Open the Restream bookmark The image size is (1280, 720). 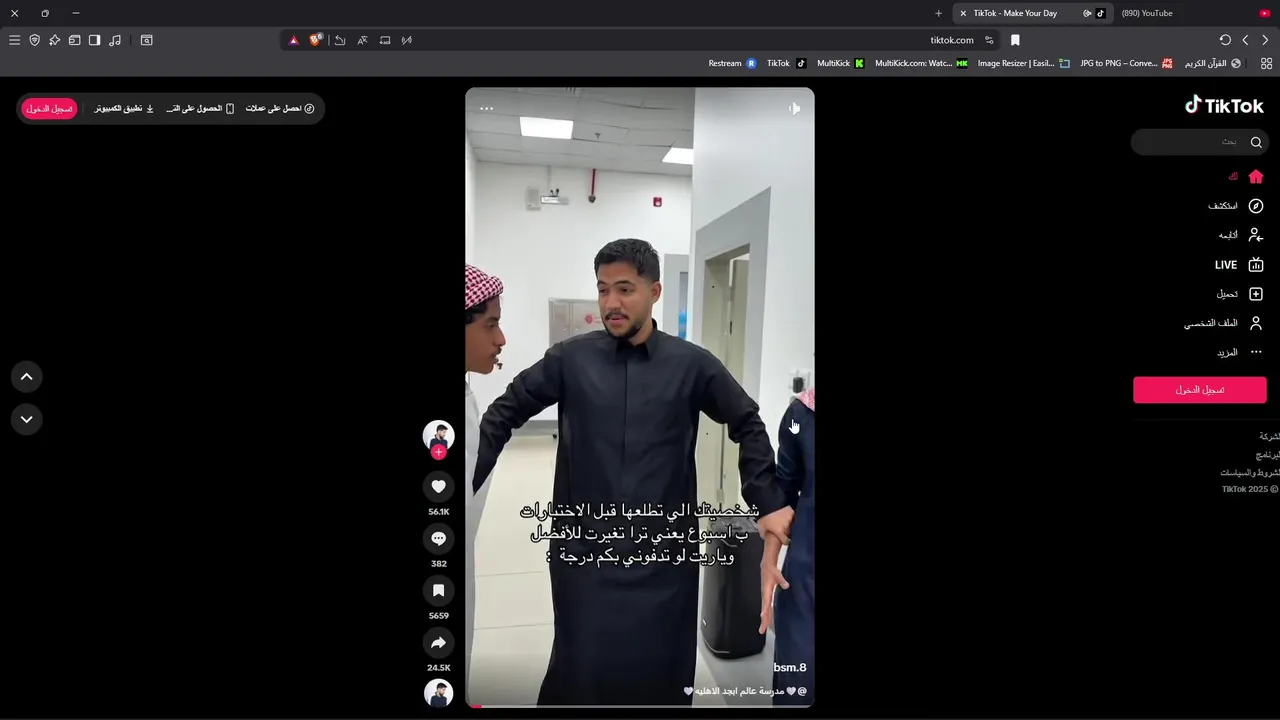[x=732, y=63]
